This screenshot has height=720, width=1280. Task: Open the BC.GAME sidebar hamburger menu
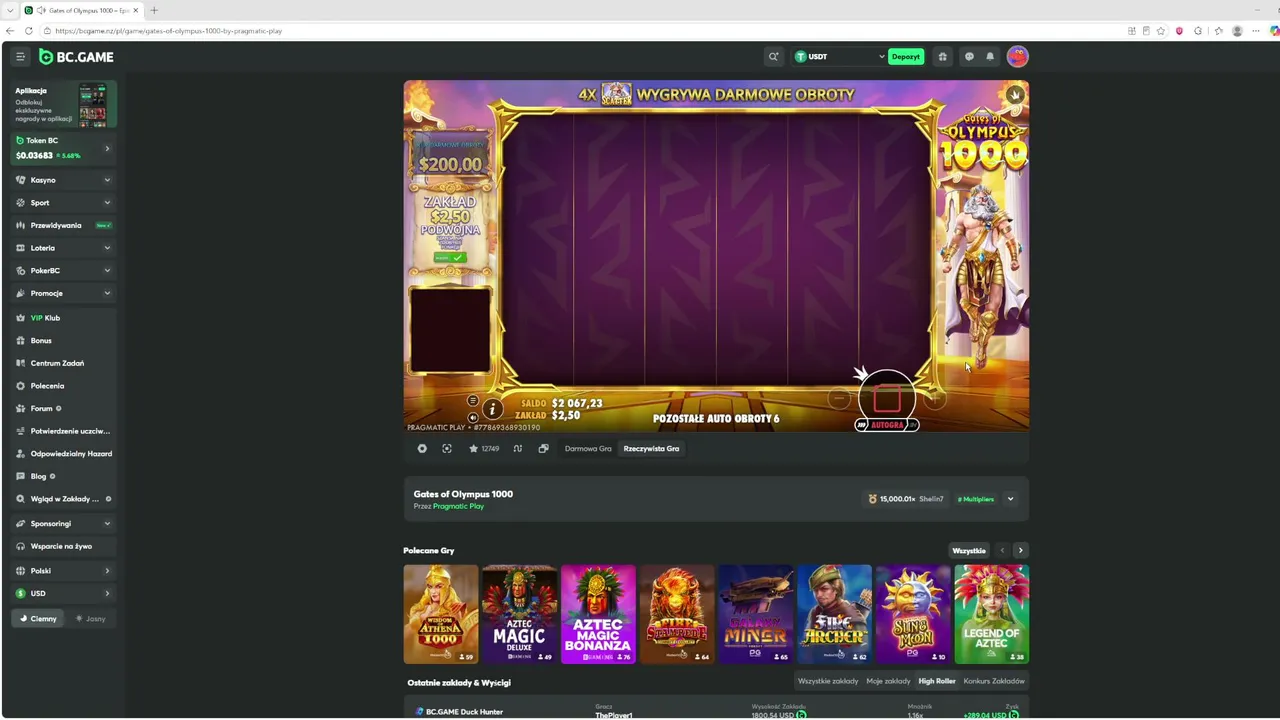(20, 57)
